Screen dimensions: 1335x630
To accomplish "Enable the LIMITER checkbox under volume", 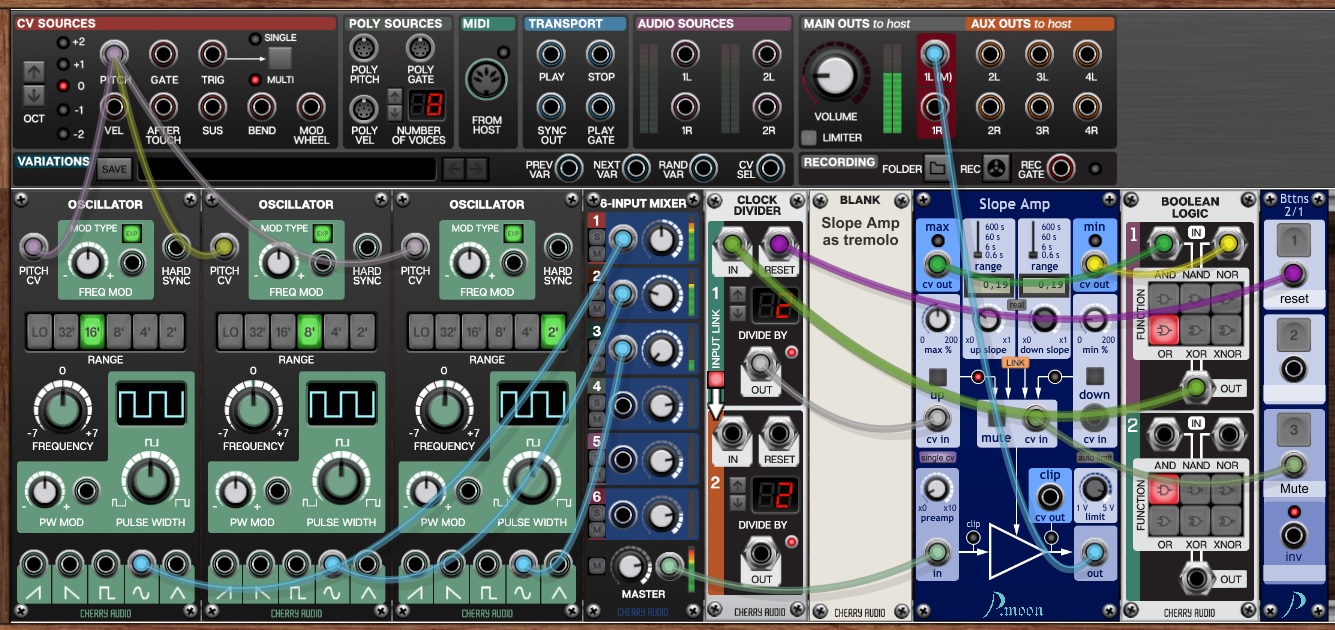I will coord(809,137).
